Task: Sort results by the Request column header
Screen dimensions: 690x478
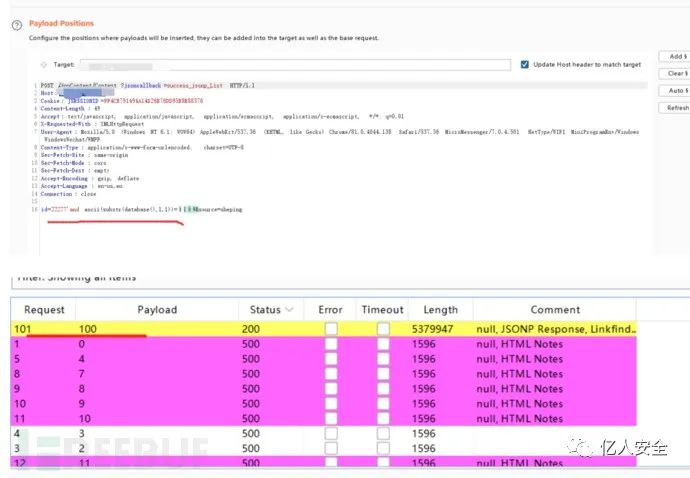Action: (x=44, y=310)
